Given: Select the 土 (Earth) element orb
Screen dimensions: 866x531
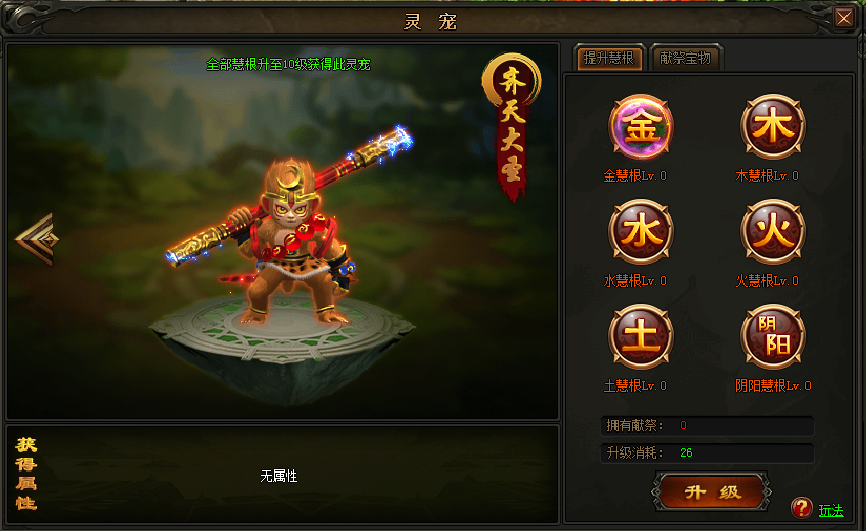Looking at the screenshot, I should 641,337.
